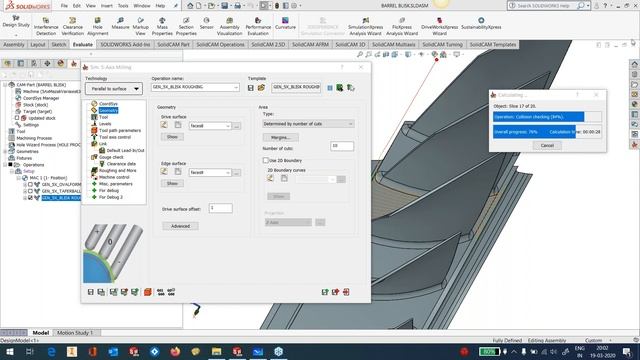Toggle Updated stock checkbox
The height and width of the screenshot is (360, 640).
tap(17, 118)
